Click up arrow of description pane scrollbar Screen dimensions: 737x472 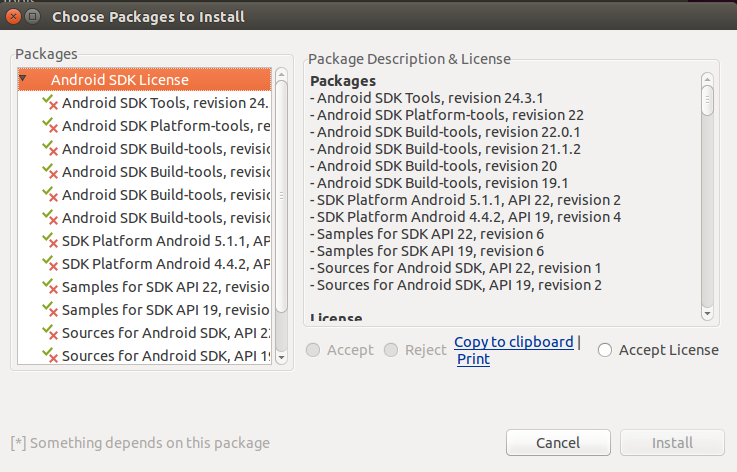point(707,79)
